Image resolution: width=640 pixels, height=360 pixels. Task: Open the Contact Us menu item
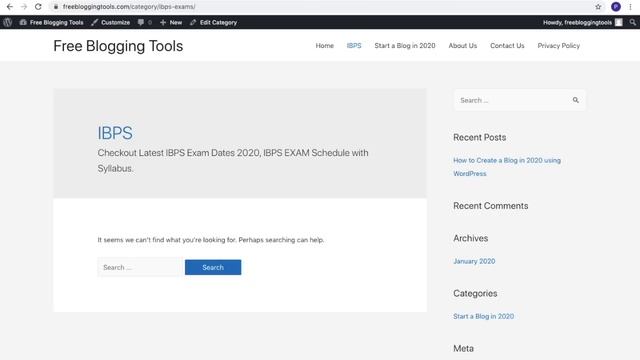pos(507,46)
